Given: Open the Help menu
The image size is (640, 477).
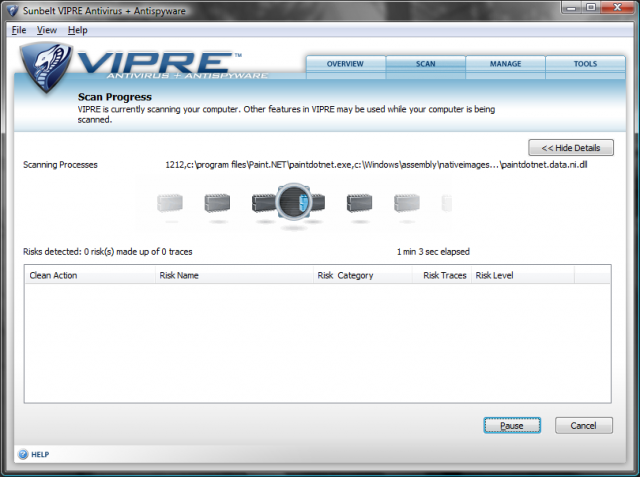Looking at the screenshot, I should (78, 30).
